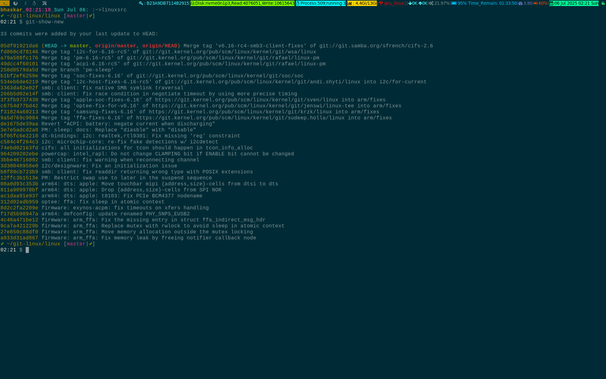Click 't8103: Fix PCIe BCM4377 nodename' commit
Image resolution: width=606 pixels, height=379 pixels.
(101, 195)
